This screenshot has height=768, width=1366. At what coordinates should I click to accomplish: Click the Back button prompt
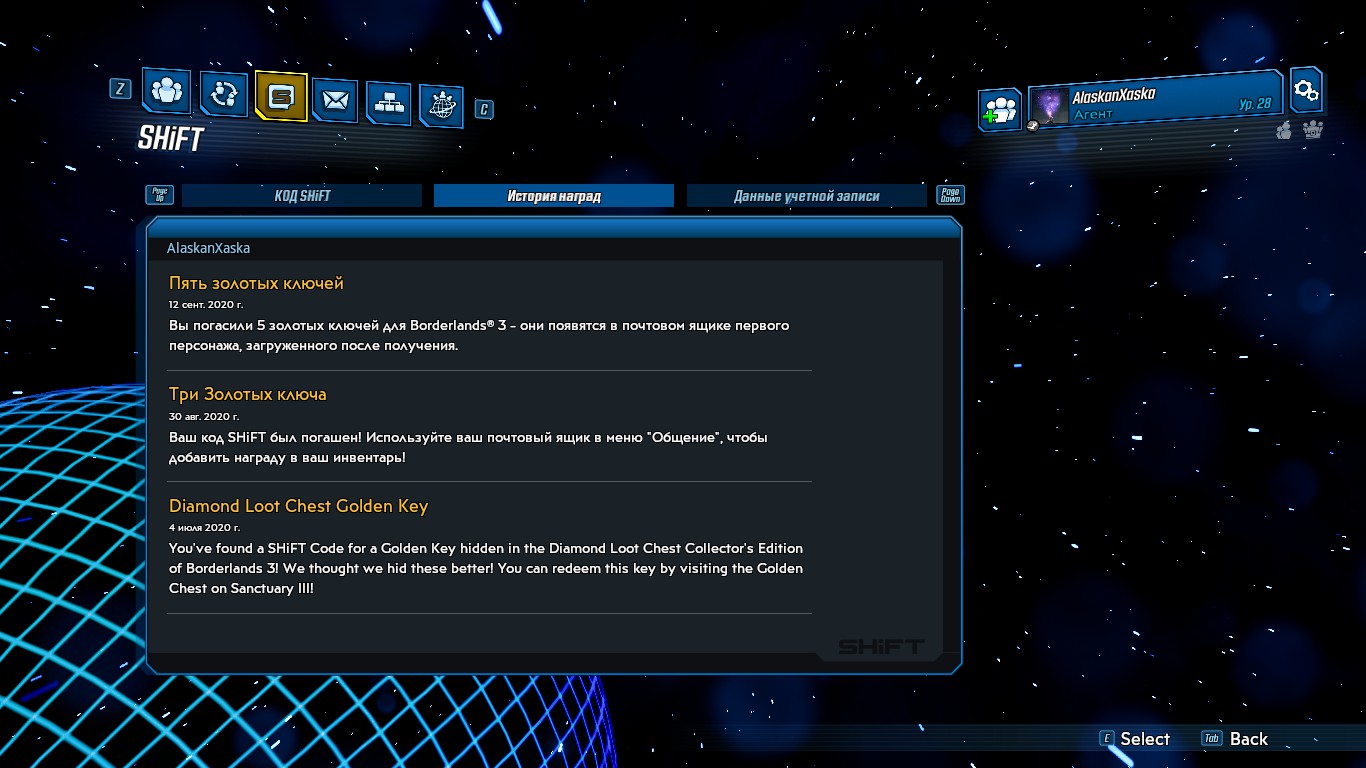(x=1235, y=739)
